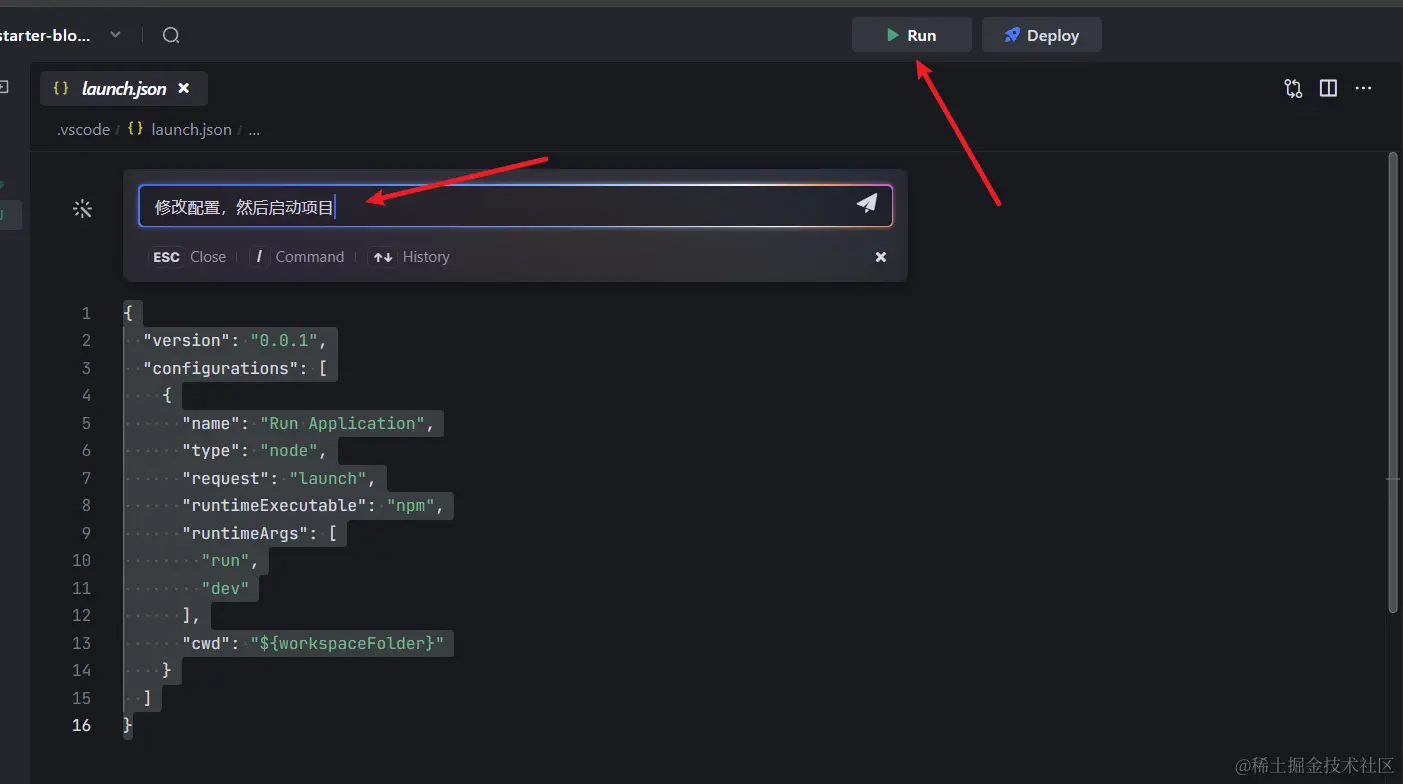Close the launch.json tab
The image size is (1403, 784).
point(184,88)
